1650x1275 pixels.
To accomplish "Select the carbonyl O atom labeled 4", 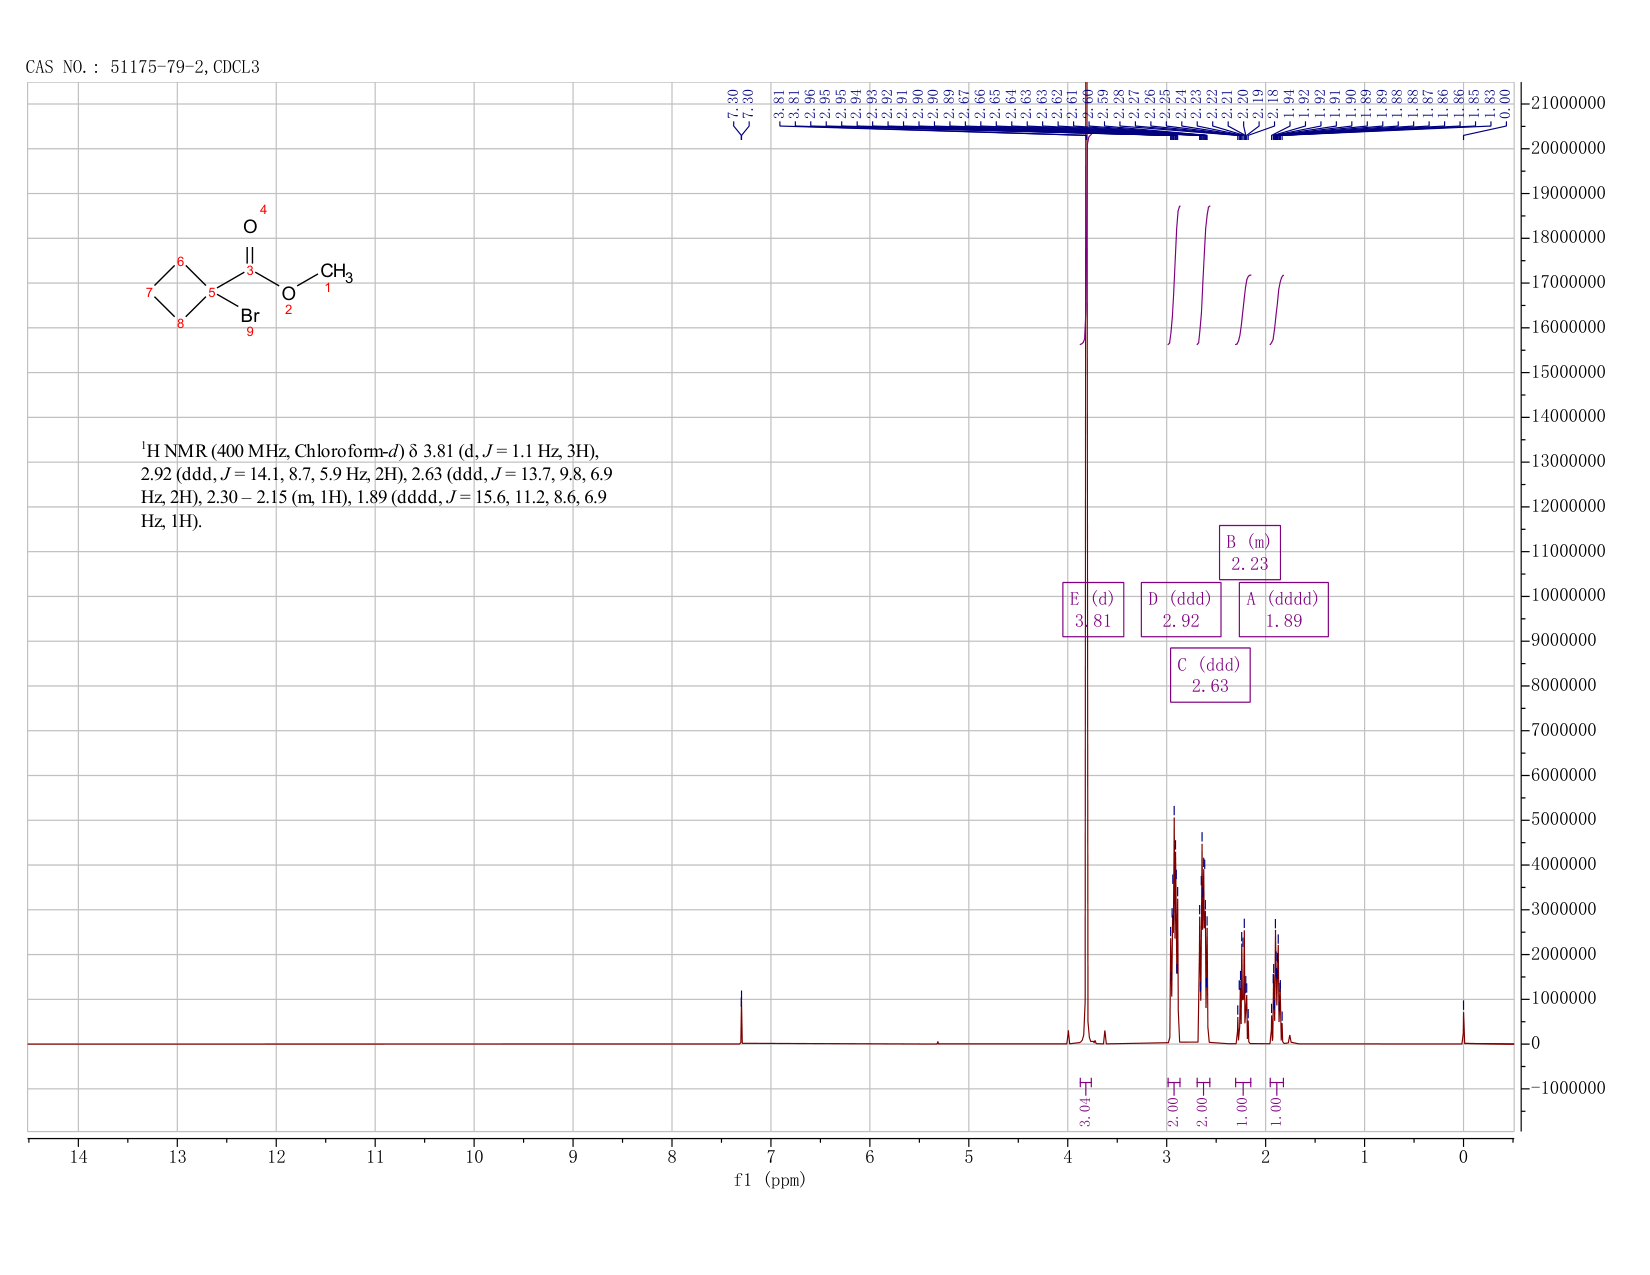I will [250, 227].
